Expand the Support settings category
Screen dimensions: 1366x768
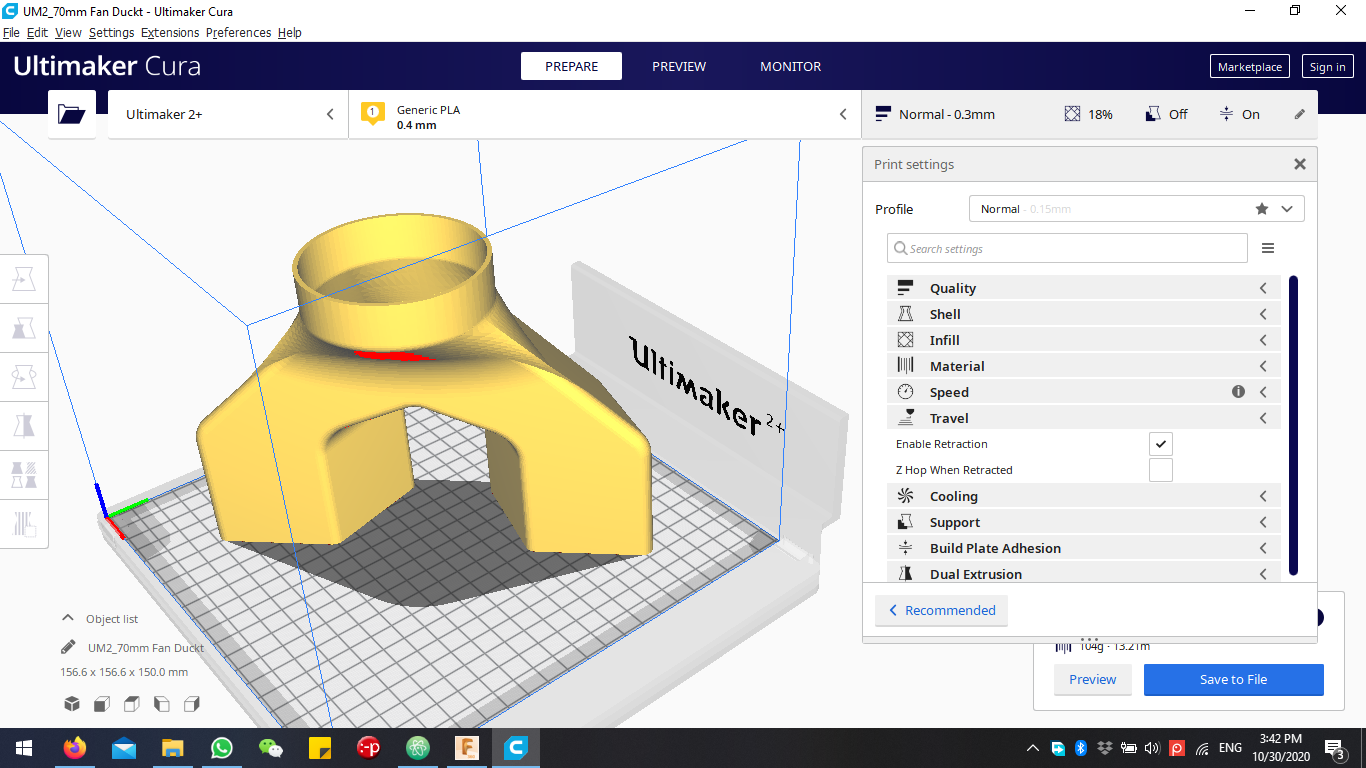pos(1084,522)
